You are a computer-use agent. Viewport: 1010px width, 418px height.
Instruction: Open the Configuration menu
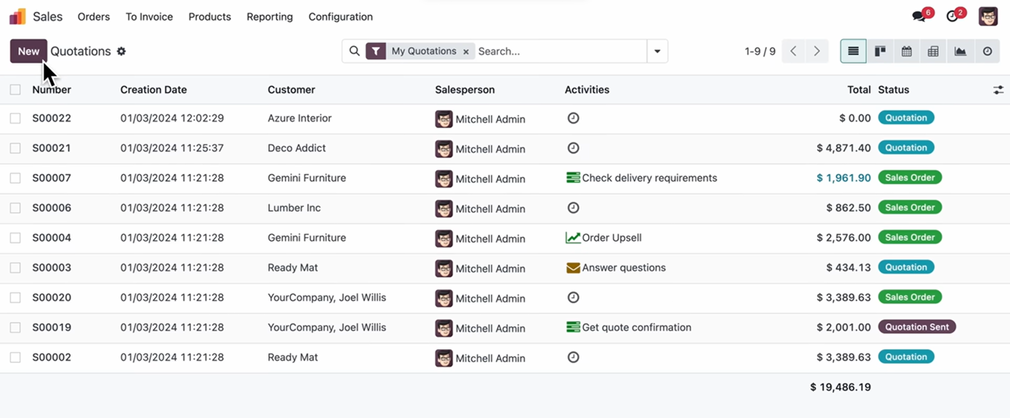pos(340,17)
